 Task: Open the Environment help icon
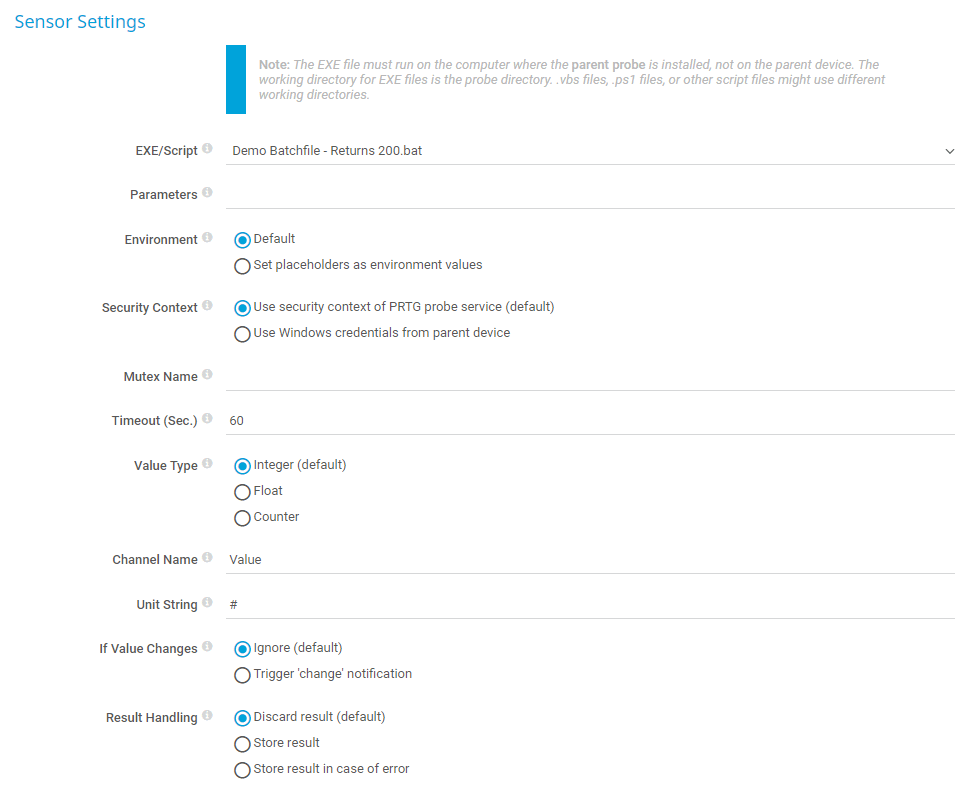pyautogui.click(x=207, y=238)
